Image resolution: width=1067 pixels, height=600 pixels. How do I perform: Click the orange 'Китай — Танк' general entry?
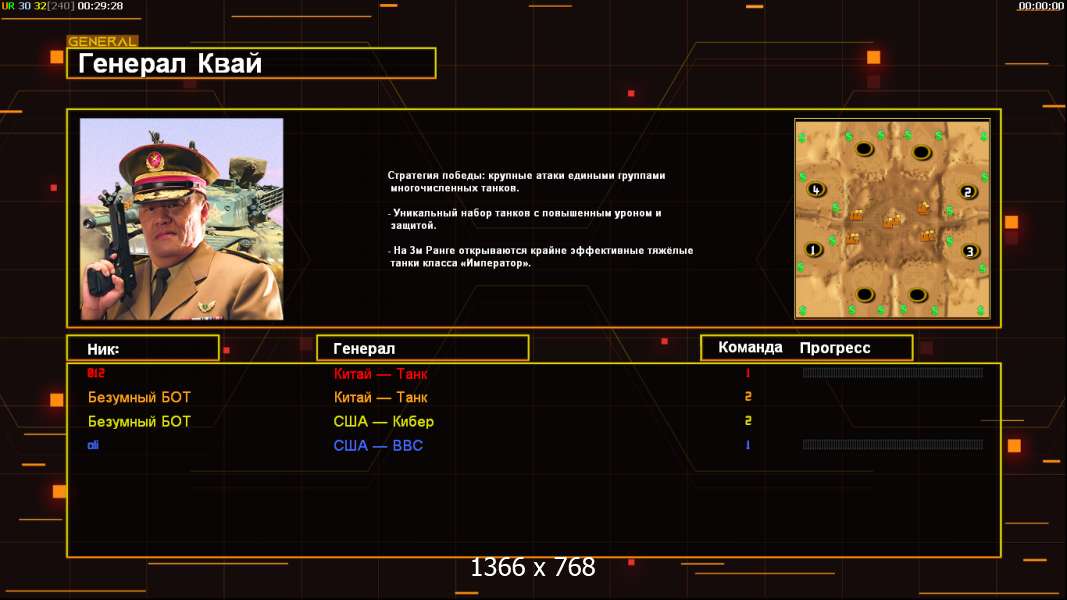tap(380, 397)
